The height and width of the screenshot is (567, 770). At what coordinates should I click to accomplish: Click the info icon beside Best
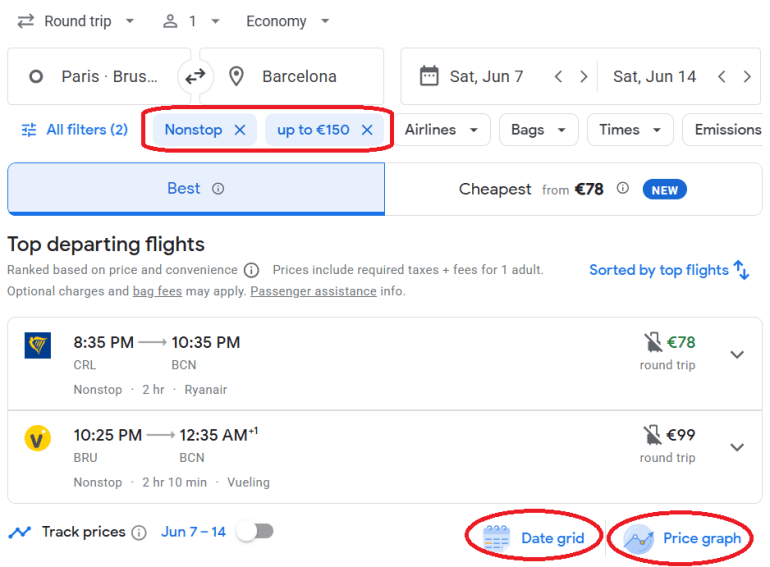(218, 189)
